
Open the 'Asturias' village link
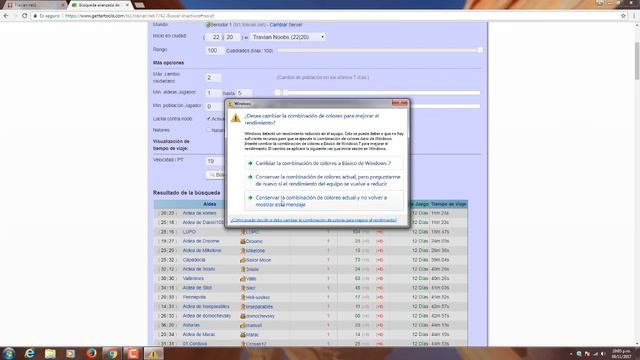click(191, 325)
